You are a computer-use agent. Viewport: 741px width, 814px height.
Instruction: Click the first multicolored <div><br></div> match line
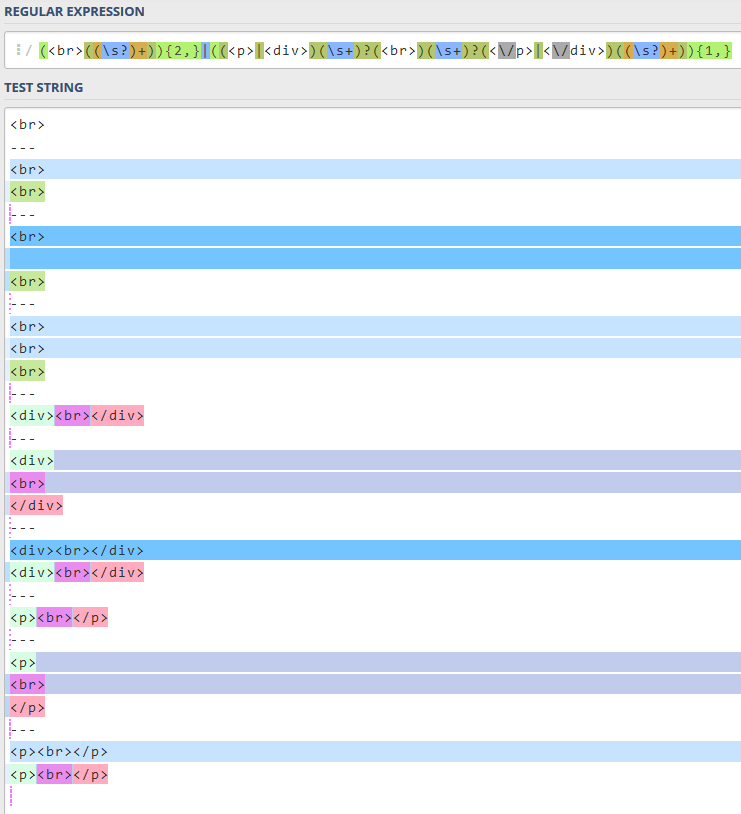click(77, 416)
